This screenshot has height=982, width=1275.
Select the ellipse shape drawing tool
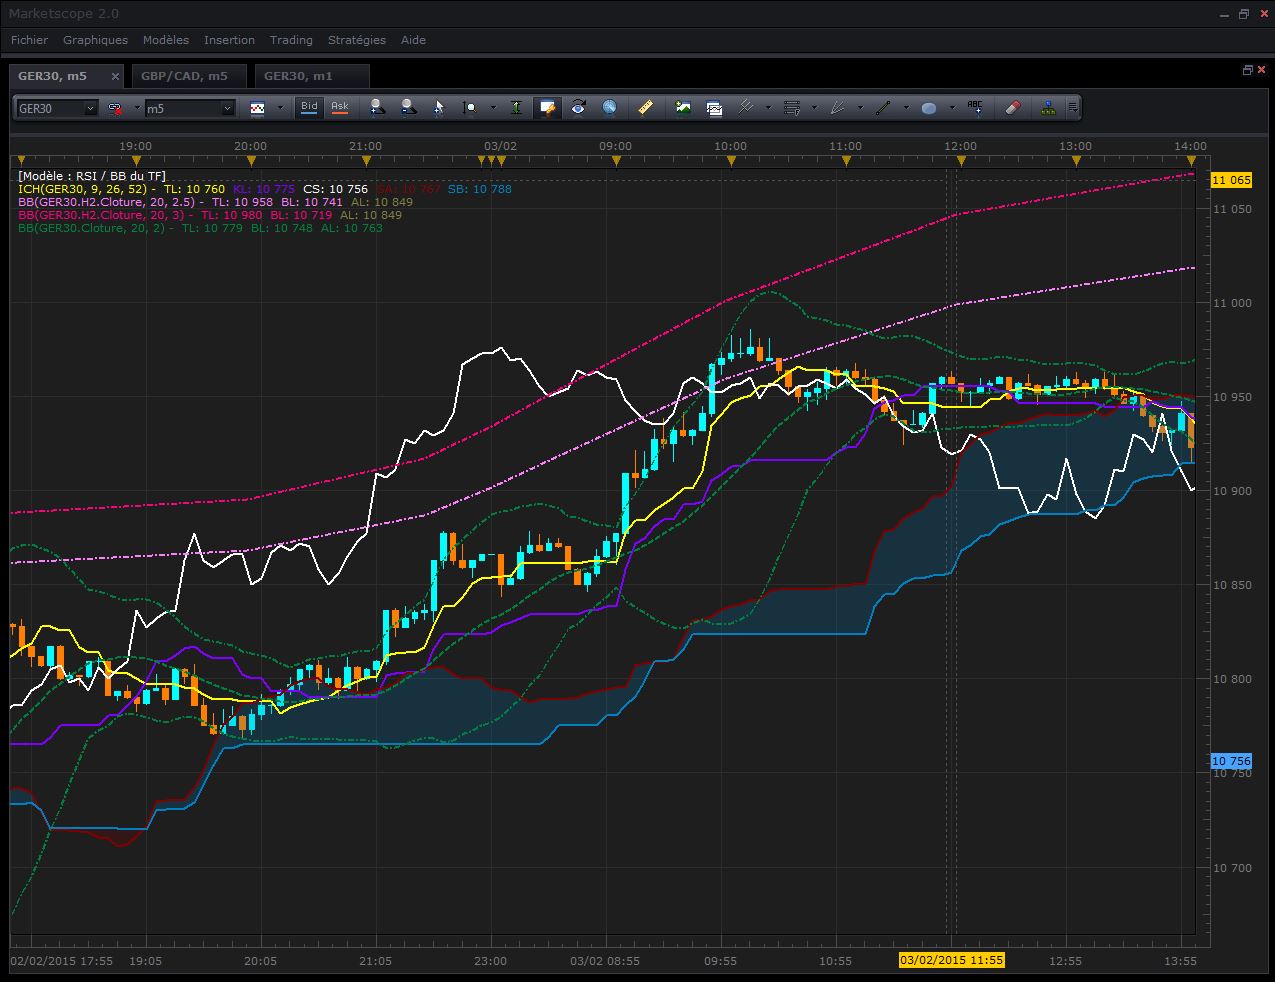pyautogui.click(x=929, y=107)
